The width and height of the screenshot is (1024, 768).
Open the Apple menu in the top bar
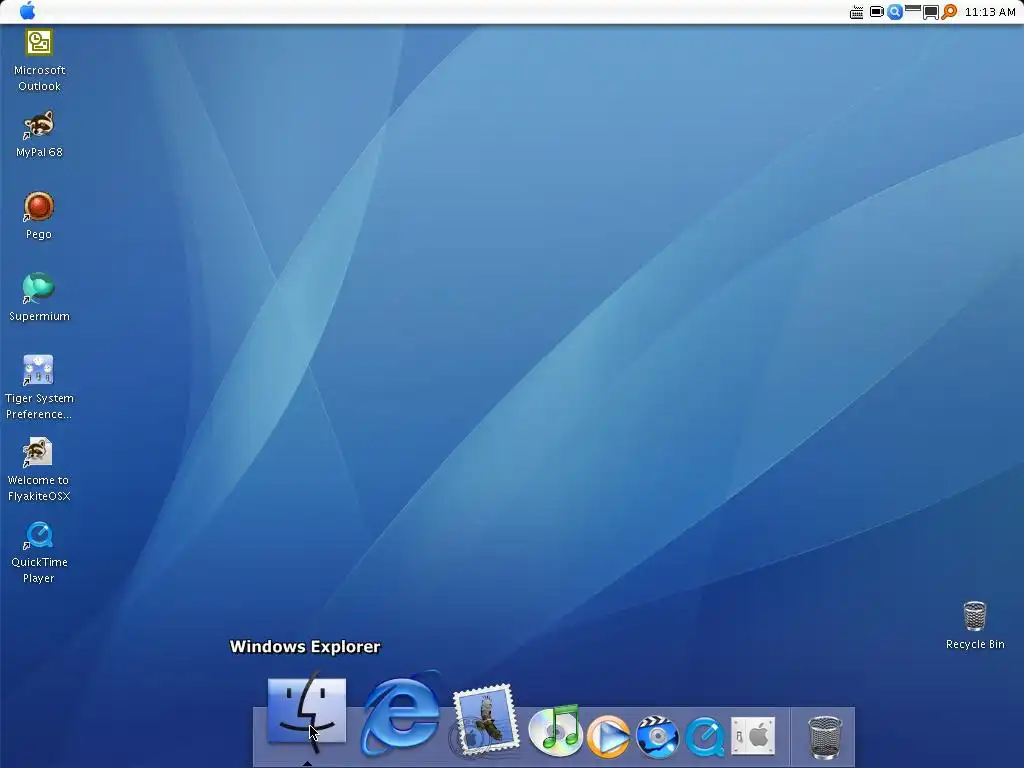(x=27, y=11)
